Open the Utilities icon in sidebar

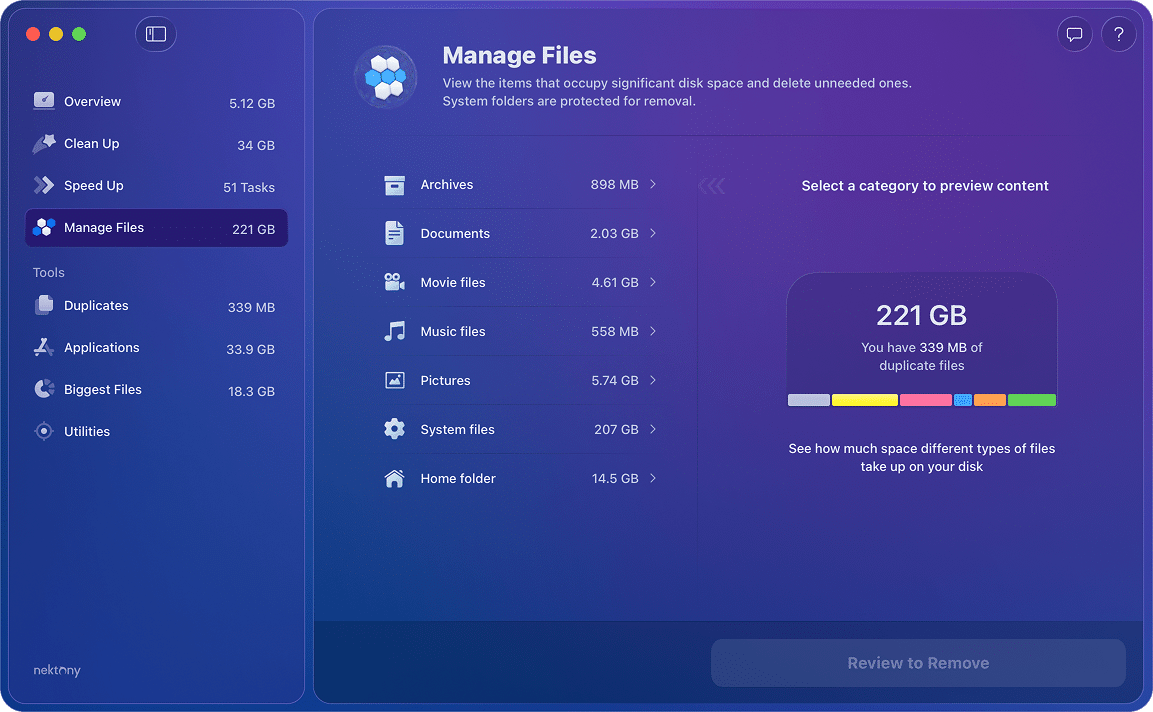point(44,431)
